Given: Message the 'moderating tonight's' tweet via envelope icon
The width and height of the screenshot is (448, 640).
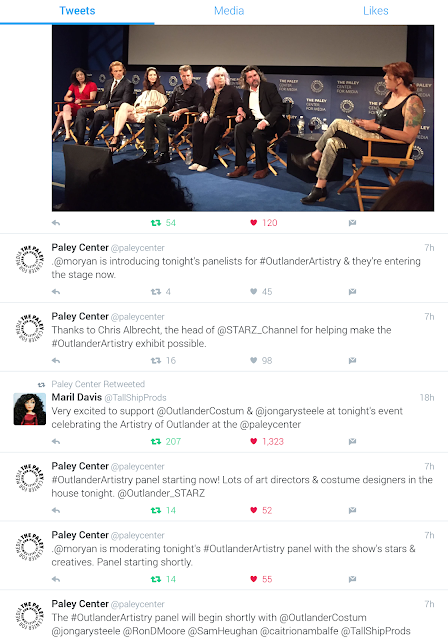Looking at the screenshot, I should point(353,579).
